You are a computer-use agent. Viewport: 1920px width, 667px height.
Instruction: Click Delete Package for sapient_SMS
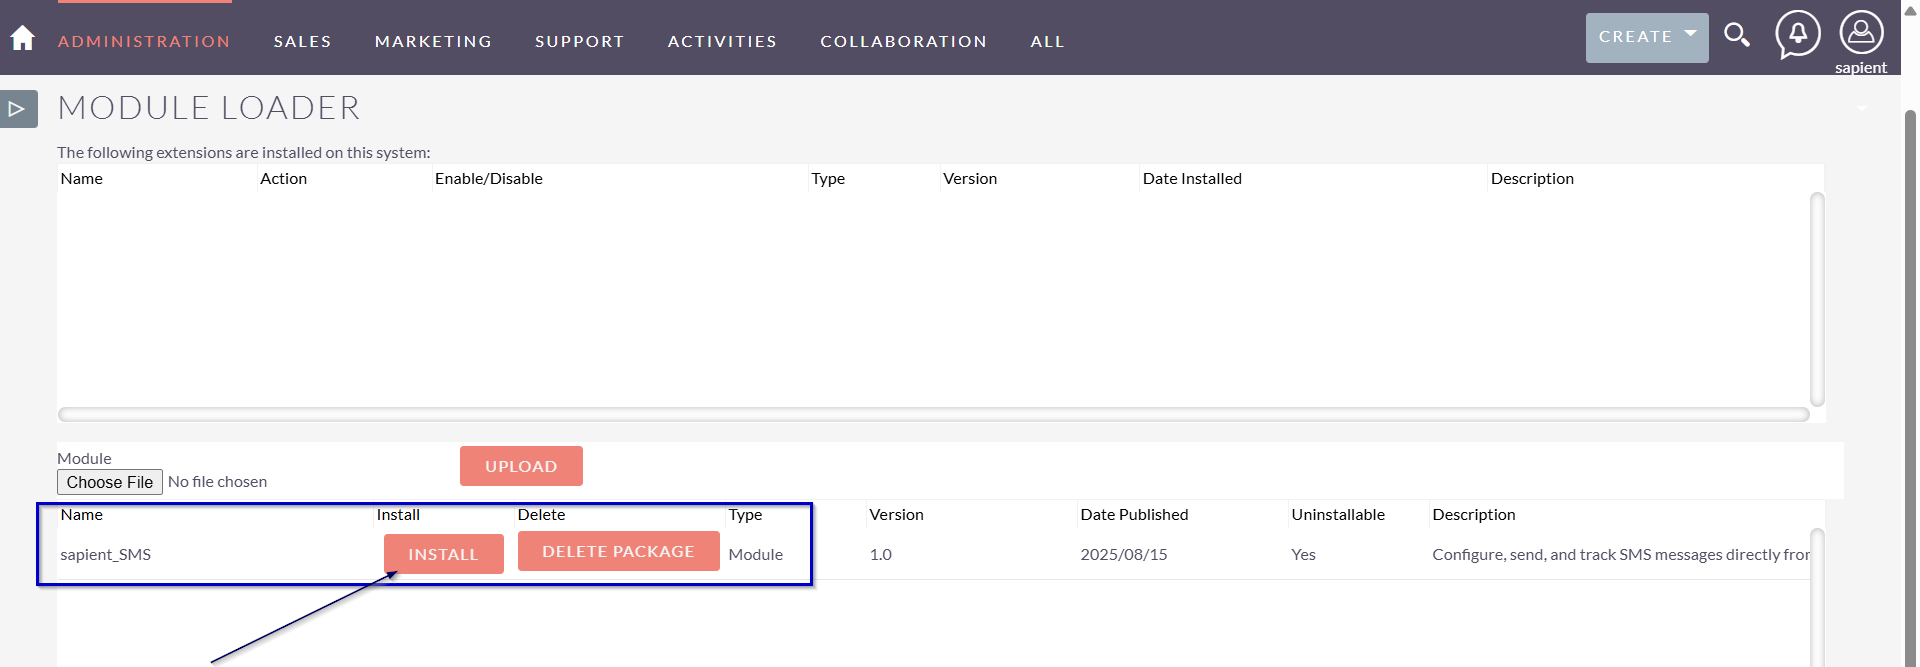point(618,551)
